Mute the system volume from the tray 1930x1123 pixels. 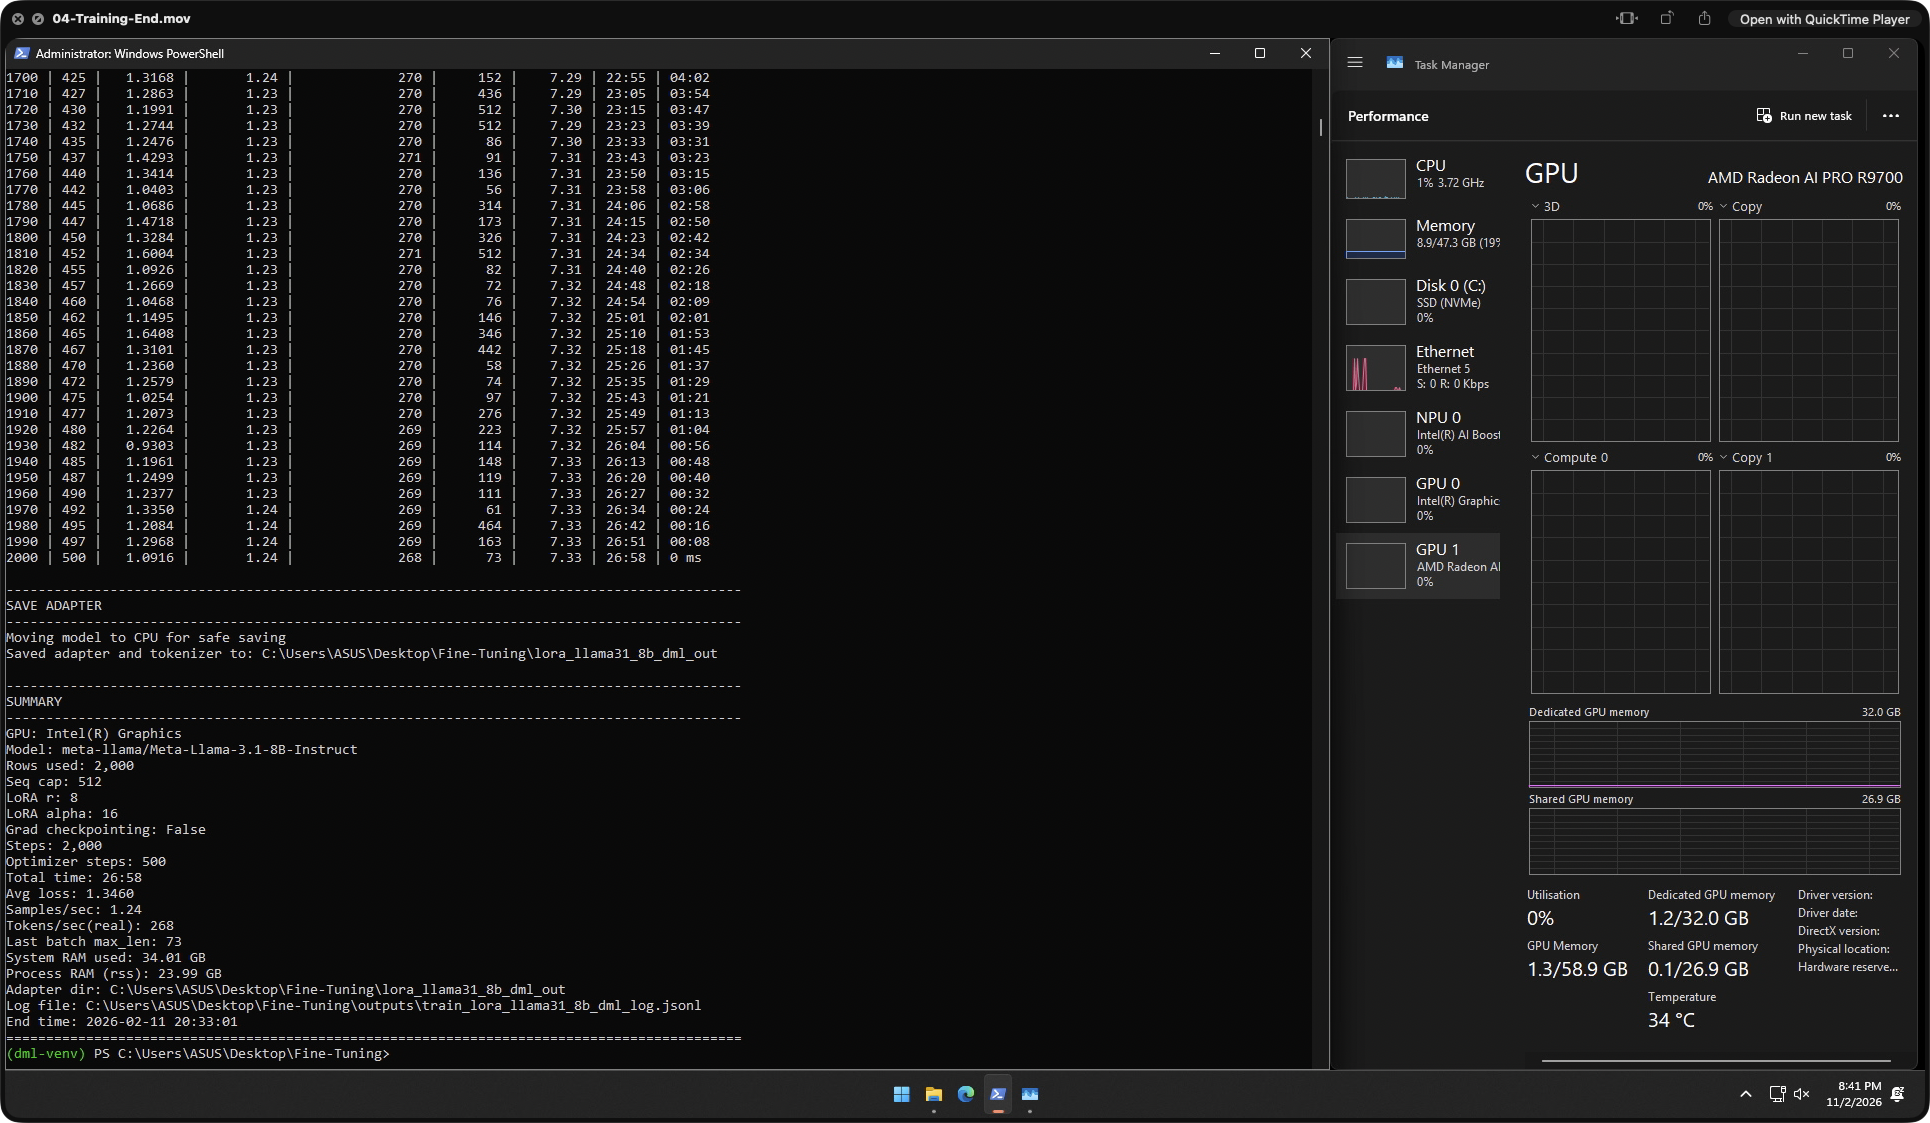[x=1803, y=1093]
